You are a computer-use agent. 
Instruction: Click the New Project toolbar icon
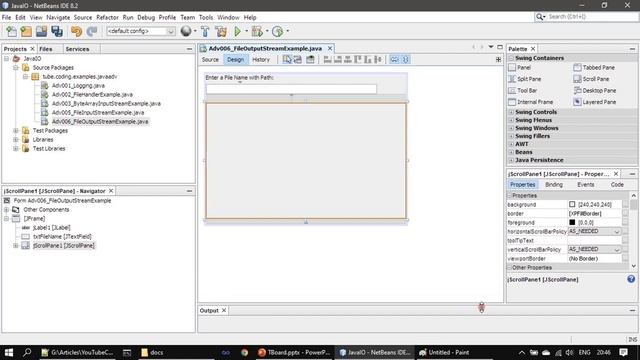click(26, 31)
